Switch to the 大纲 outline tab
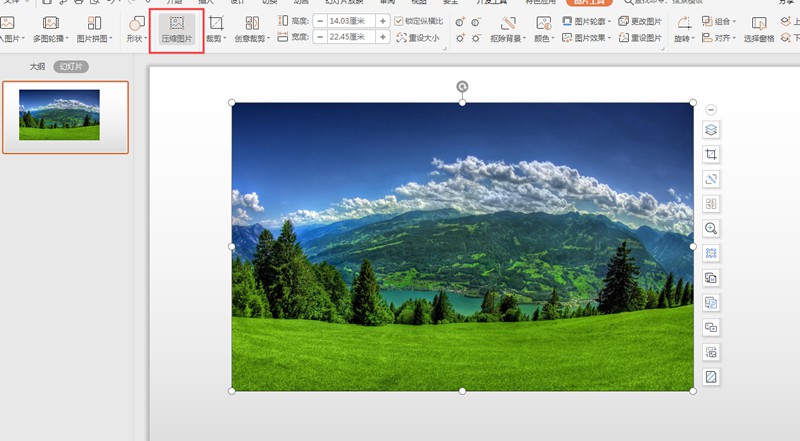Viewport: 800px width, 441px height. tap(37, 66)
